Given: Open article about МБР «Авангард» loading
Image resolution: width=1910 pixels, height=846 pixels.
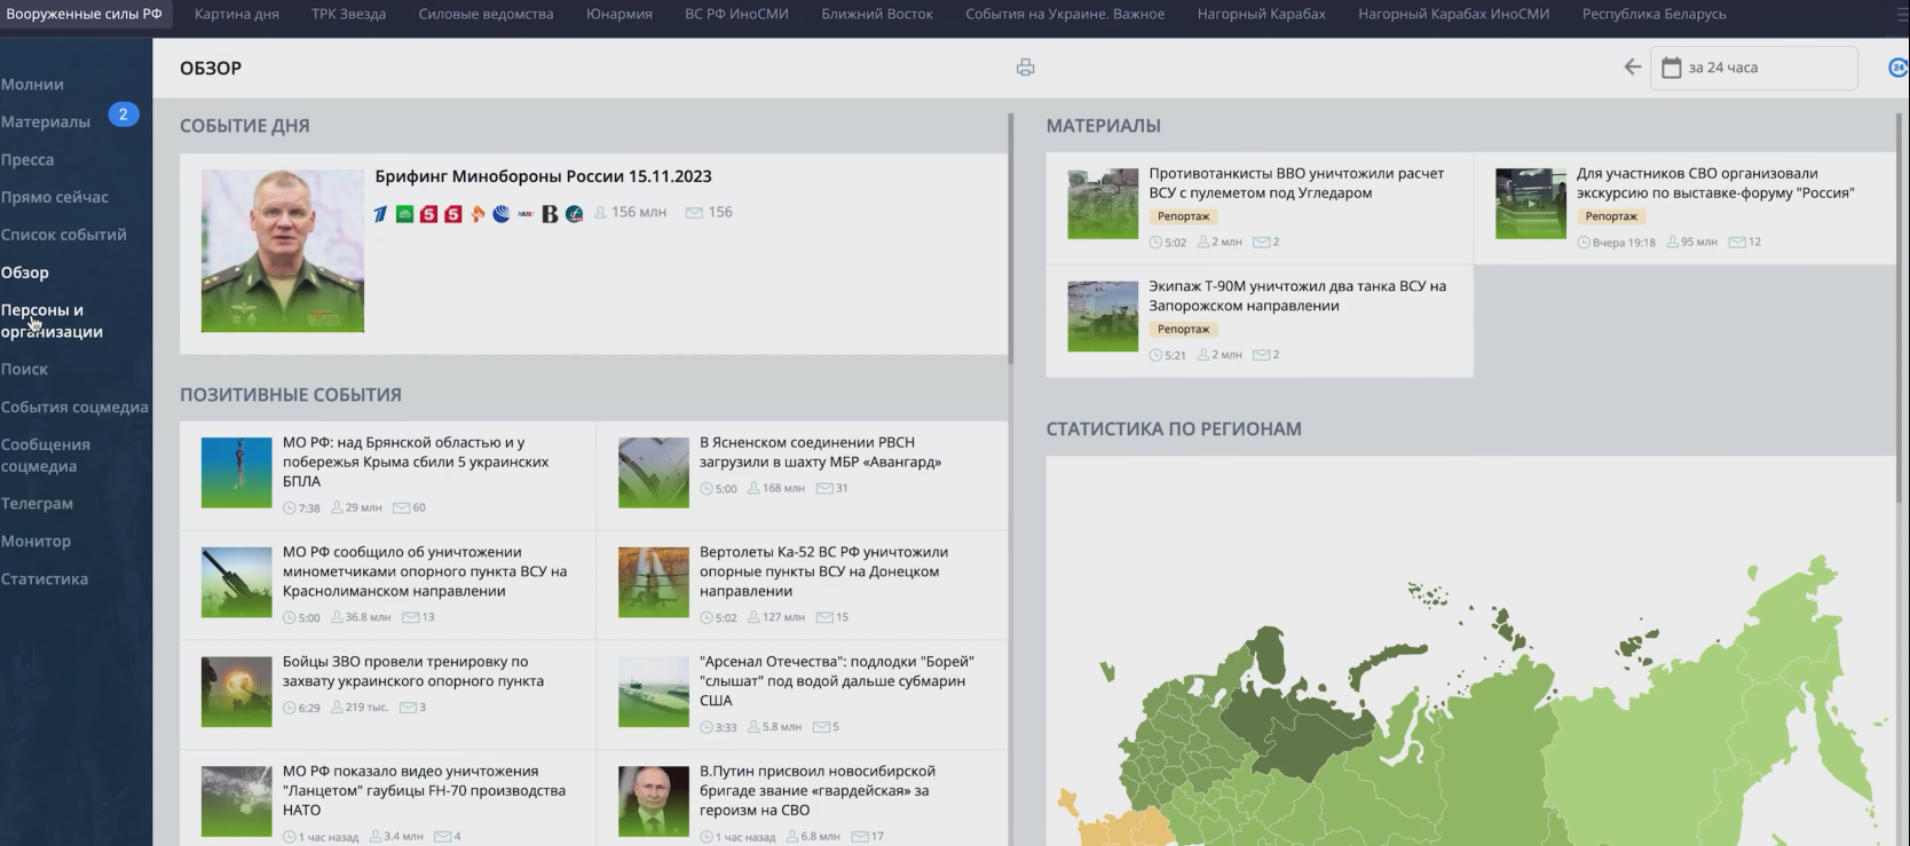Looking at the screenshot, I should (x=820, y=452).
